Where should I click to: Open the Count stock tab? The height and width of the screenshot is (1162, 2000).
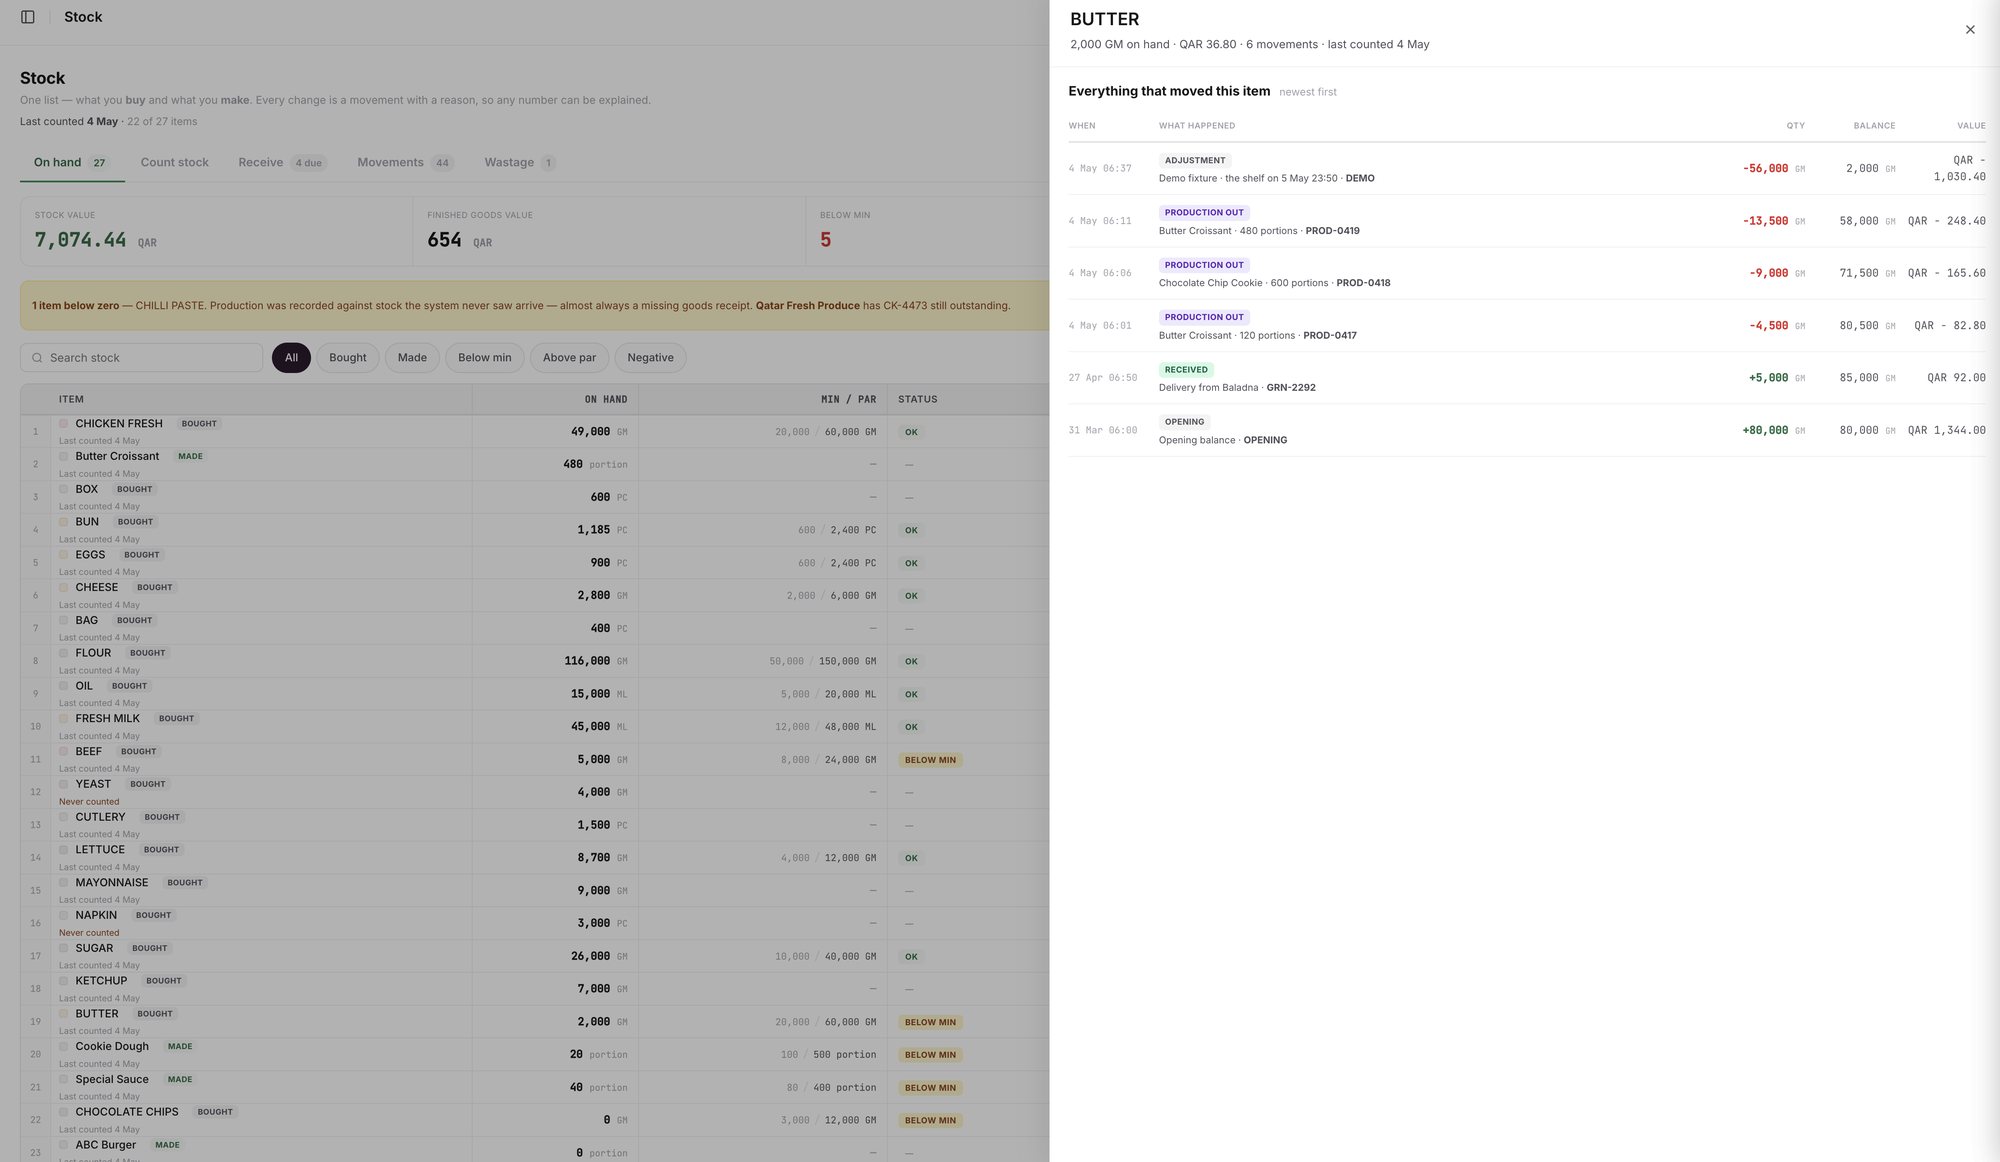point(175,163)
